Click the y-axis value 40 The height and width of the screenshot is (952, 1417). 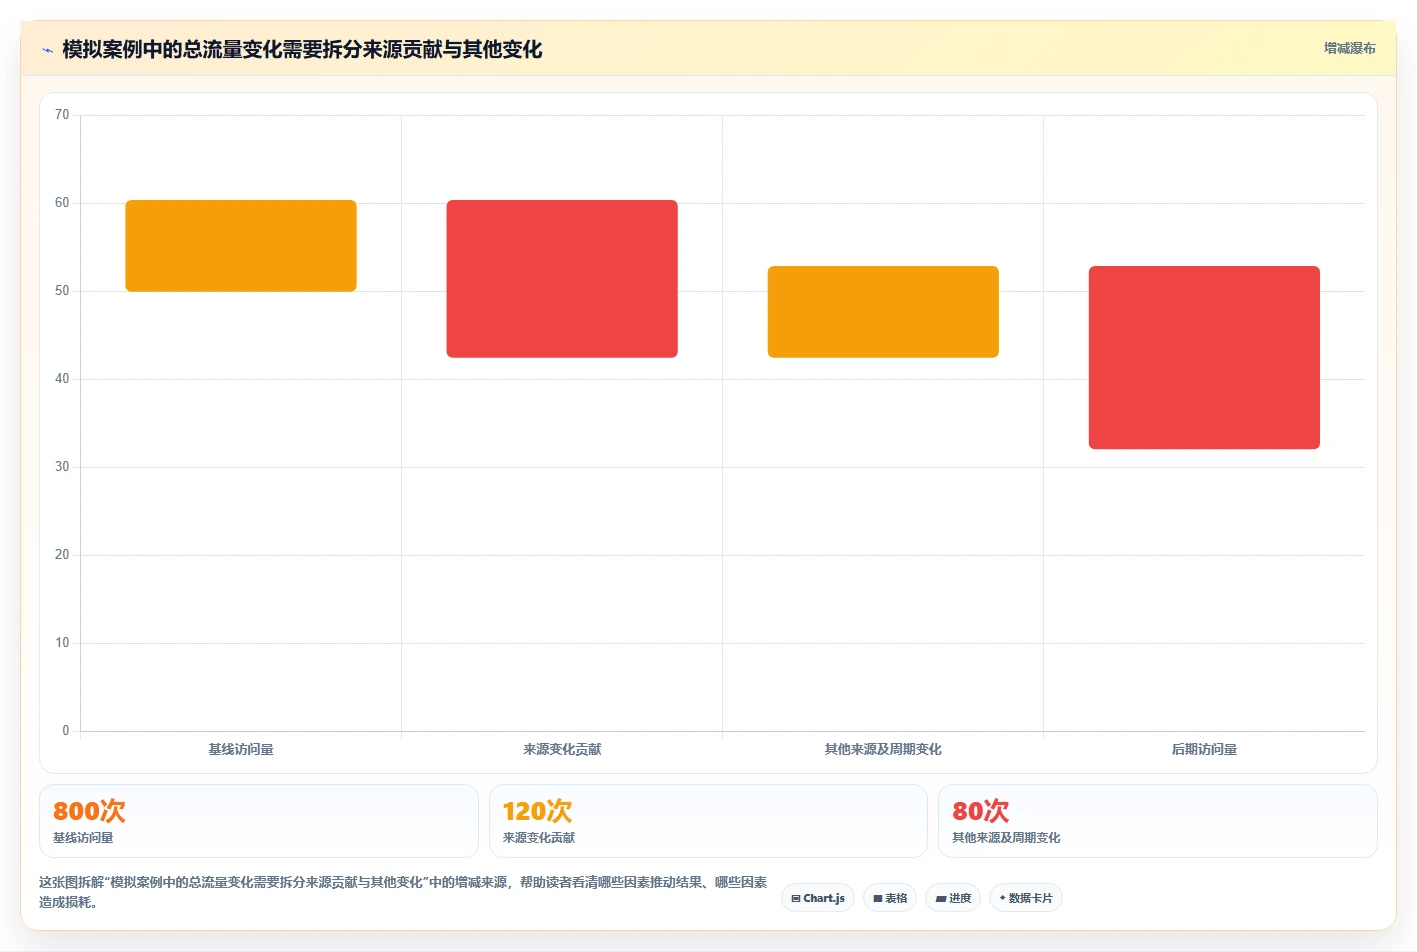tap(62, 379)
